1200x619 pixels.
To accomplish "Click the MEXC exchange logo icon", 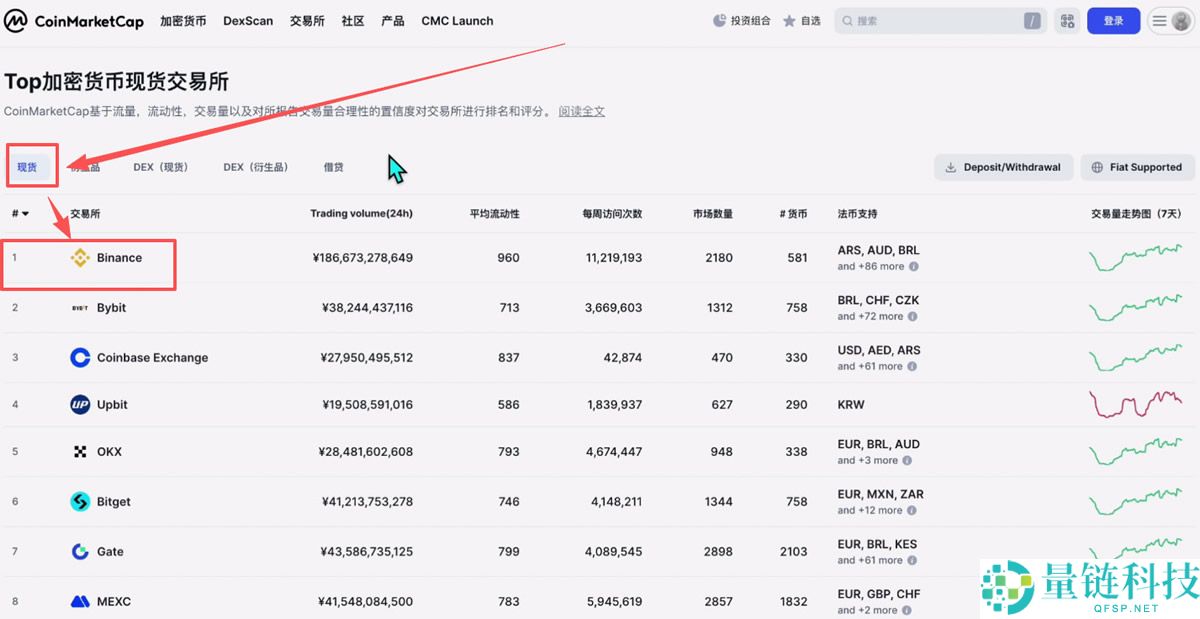I will point(81,601).
